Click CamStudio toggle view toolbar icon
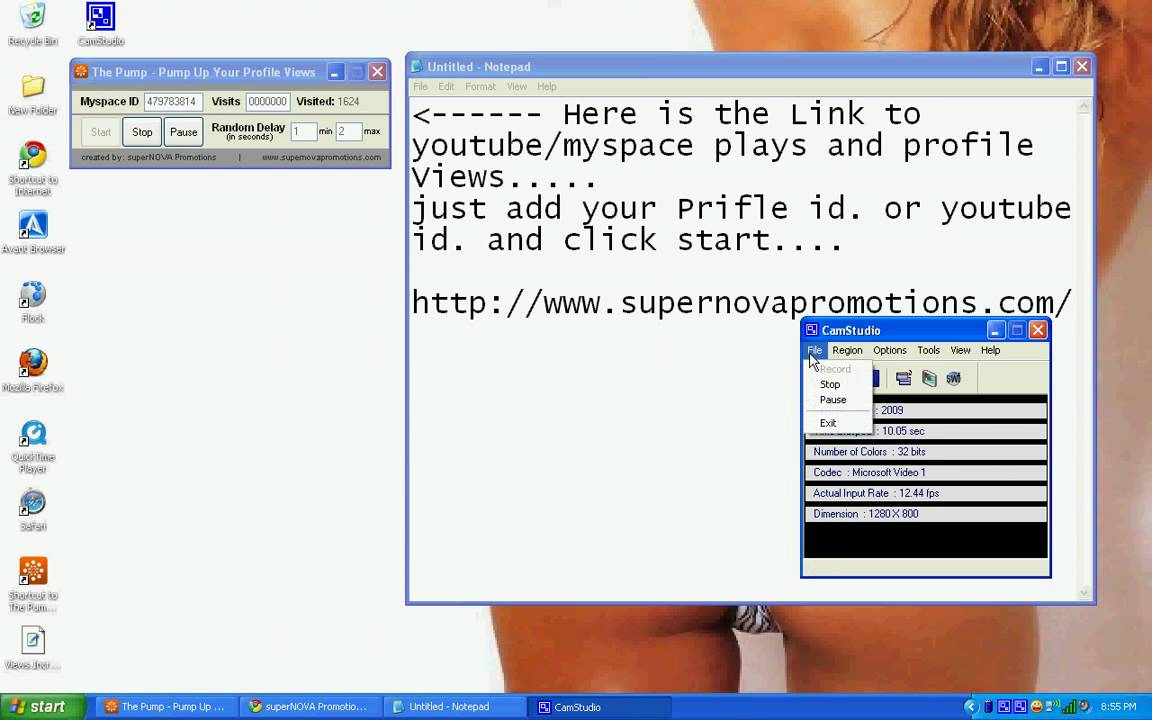This screenshot has height=720, width=1152. 904,378
